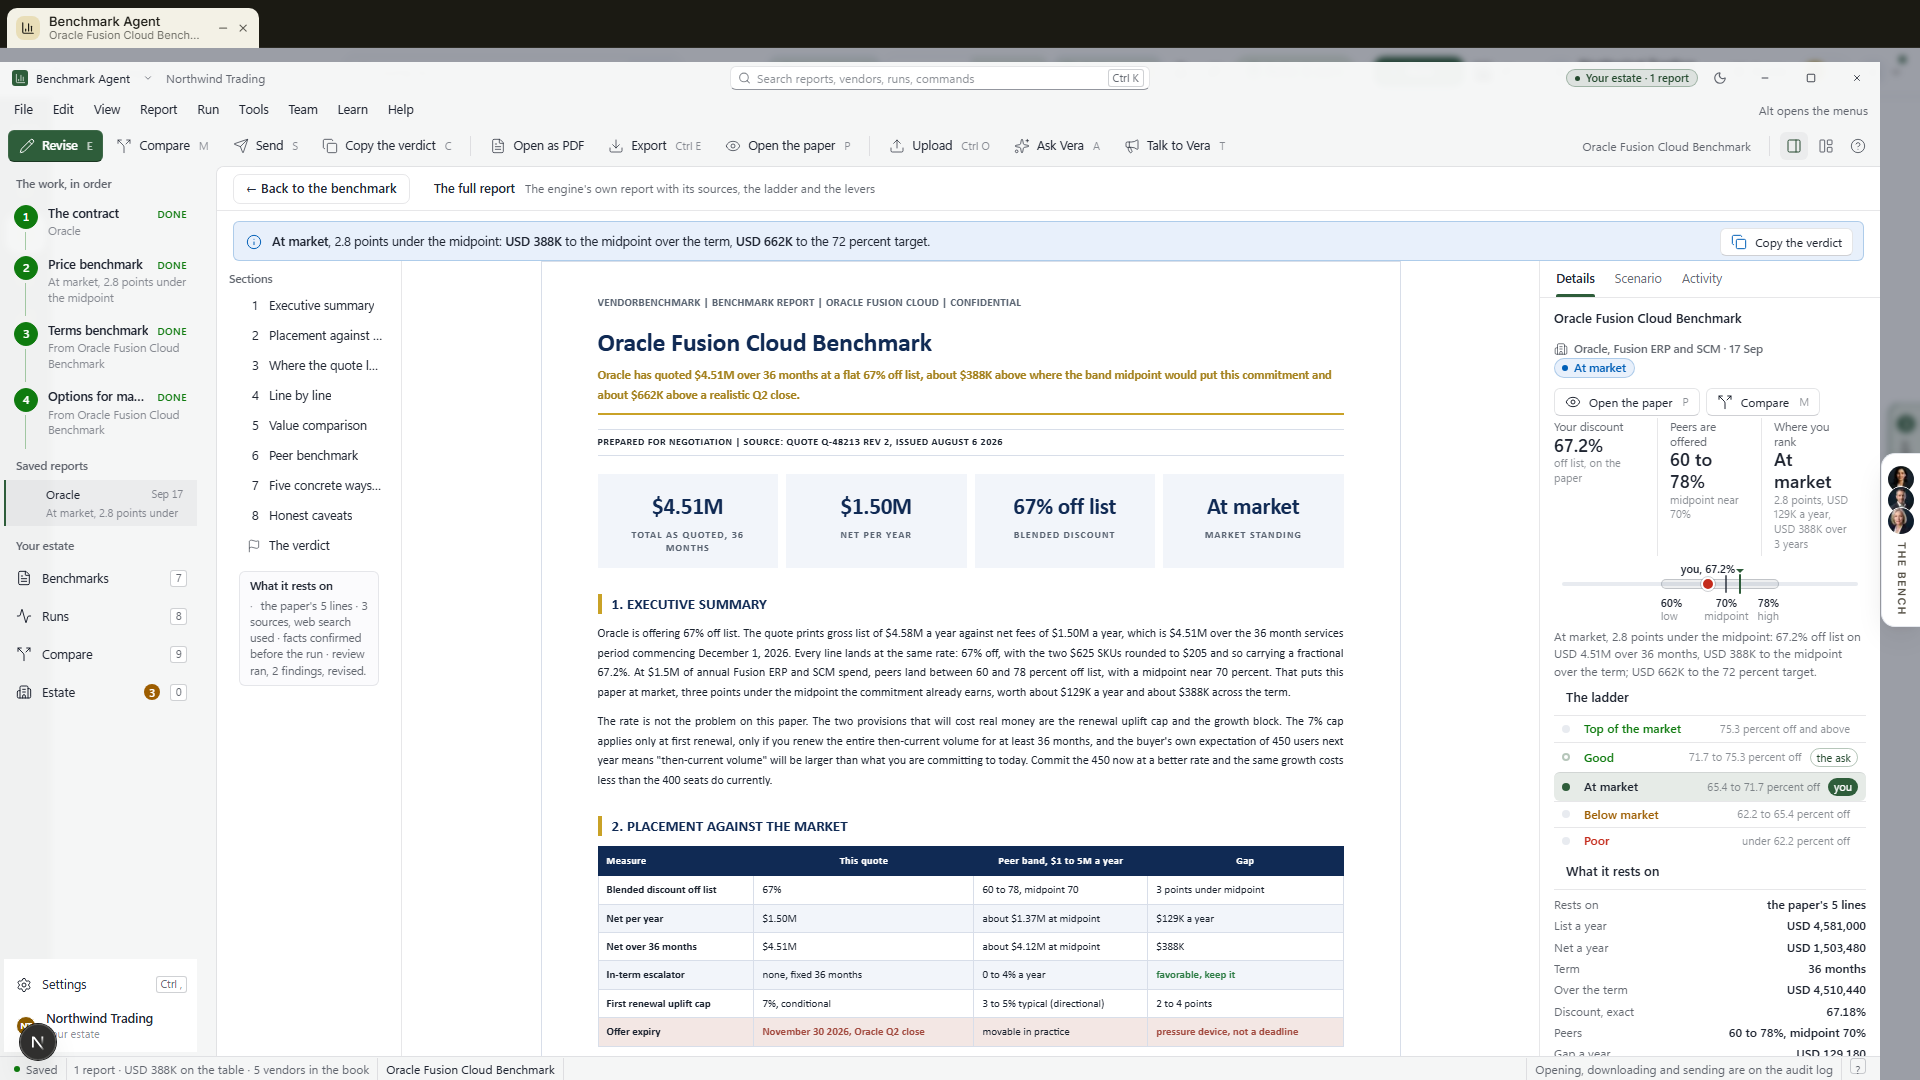Click the green target marker on the discount slider
This screenshot has width=1920, height=1080.
(x=1740, y=584)
